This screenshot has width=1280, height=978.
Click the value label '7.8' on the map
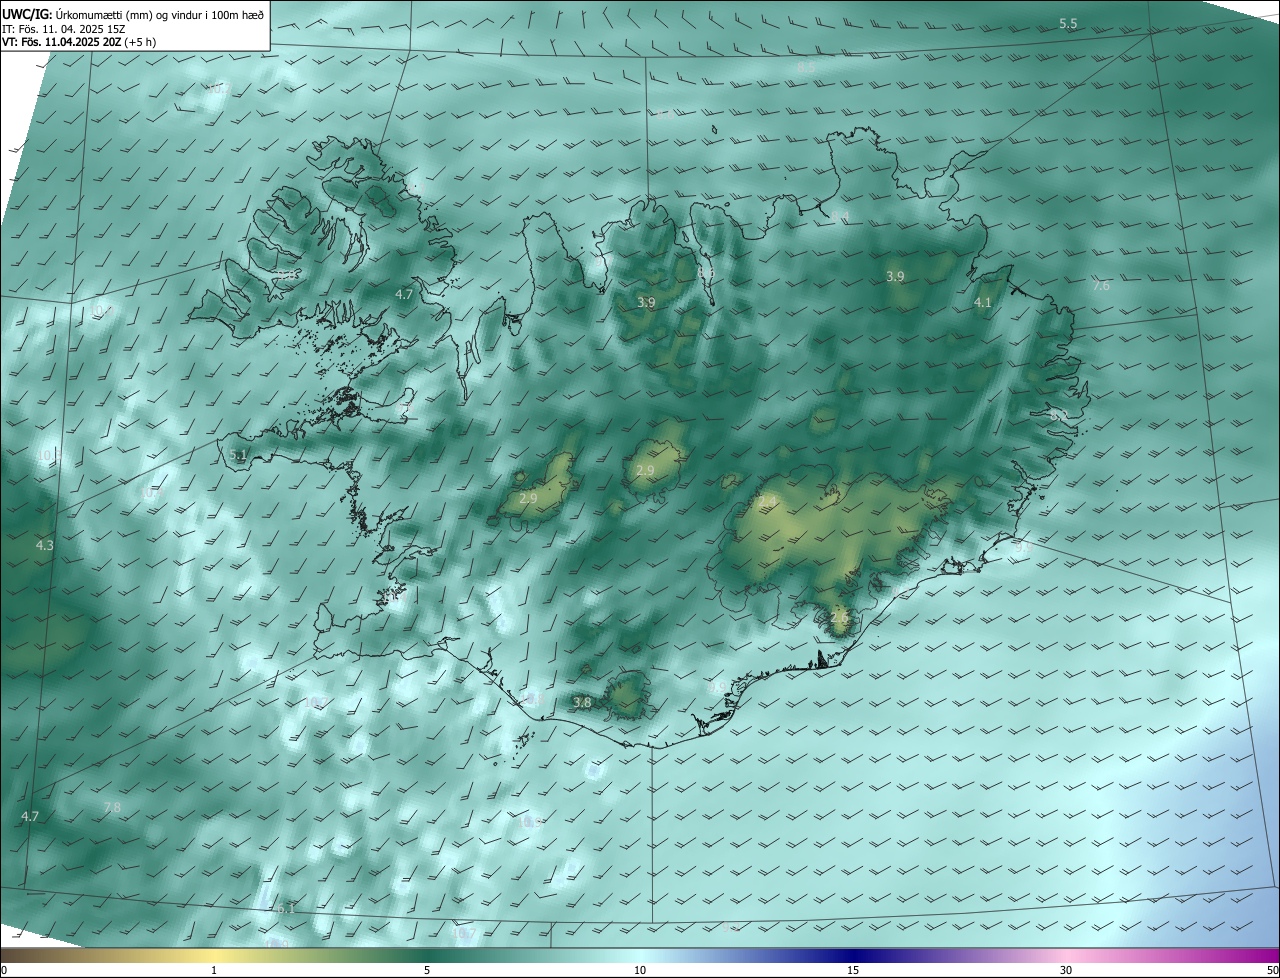point(112,807)
